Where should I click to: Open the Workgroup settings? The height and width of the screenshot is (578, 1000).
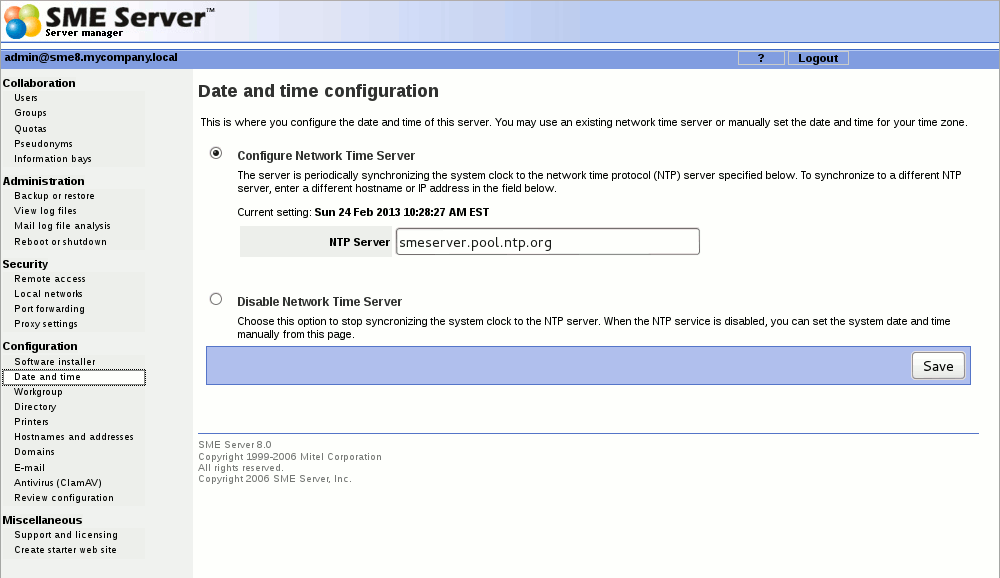point(38,392)
